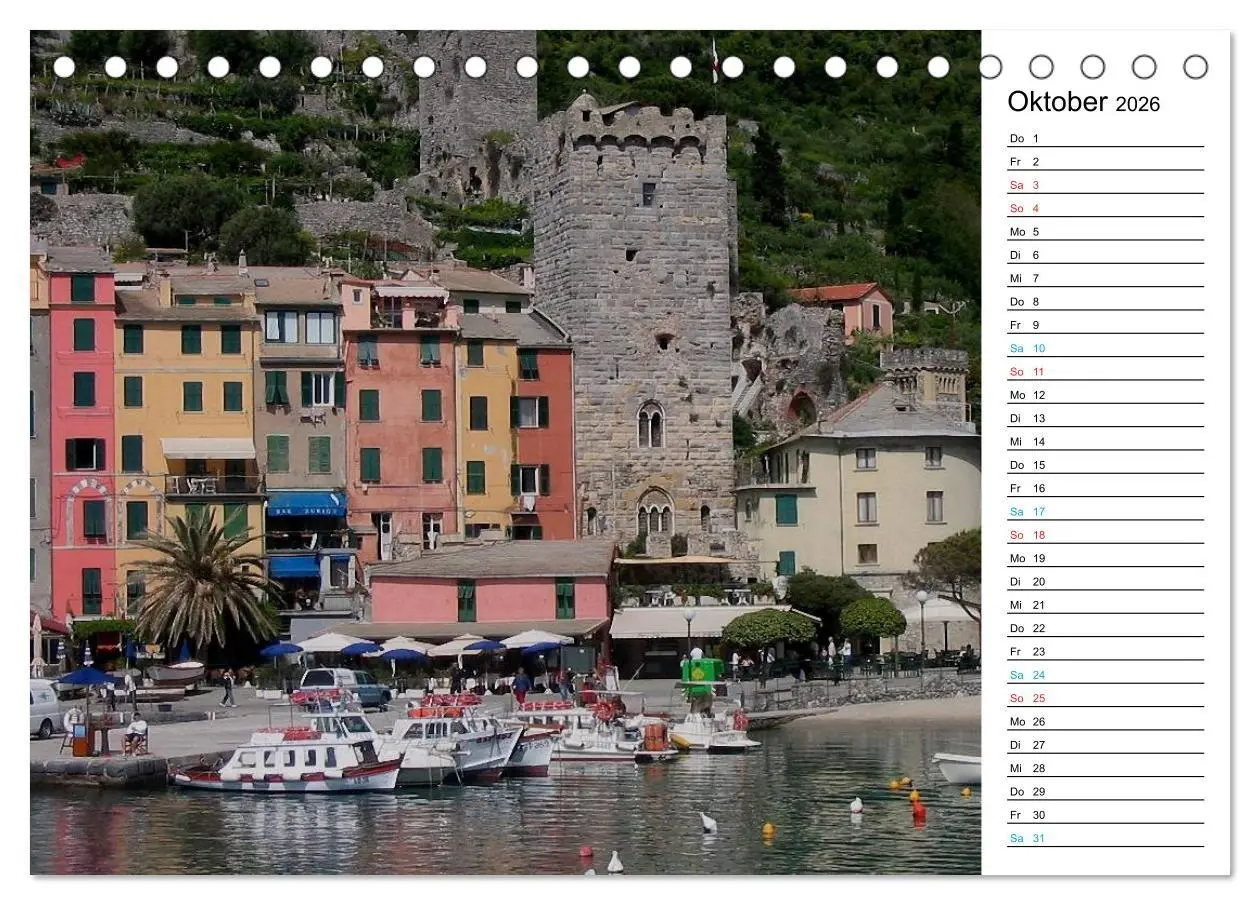Select the row 'Mo 12'
Viewport: 1260px width, 905px height.
click(1105, 394)
